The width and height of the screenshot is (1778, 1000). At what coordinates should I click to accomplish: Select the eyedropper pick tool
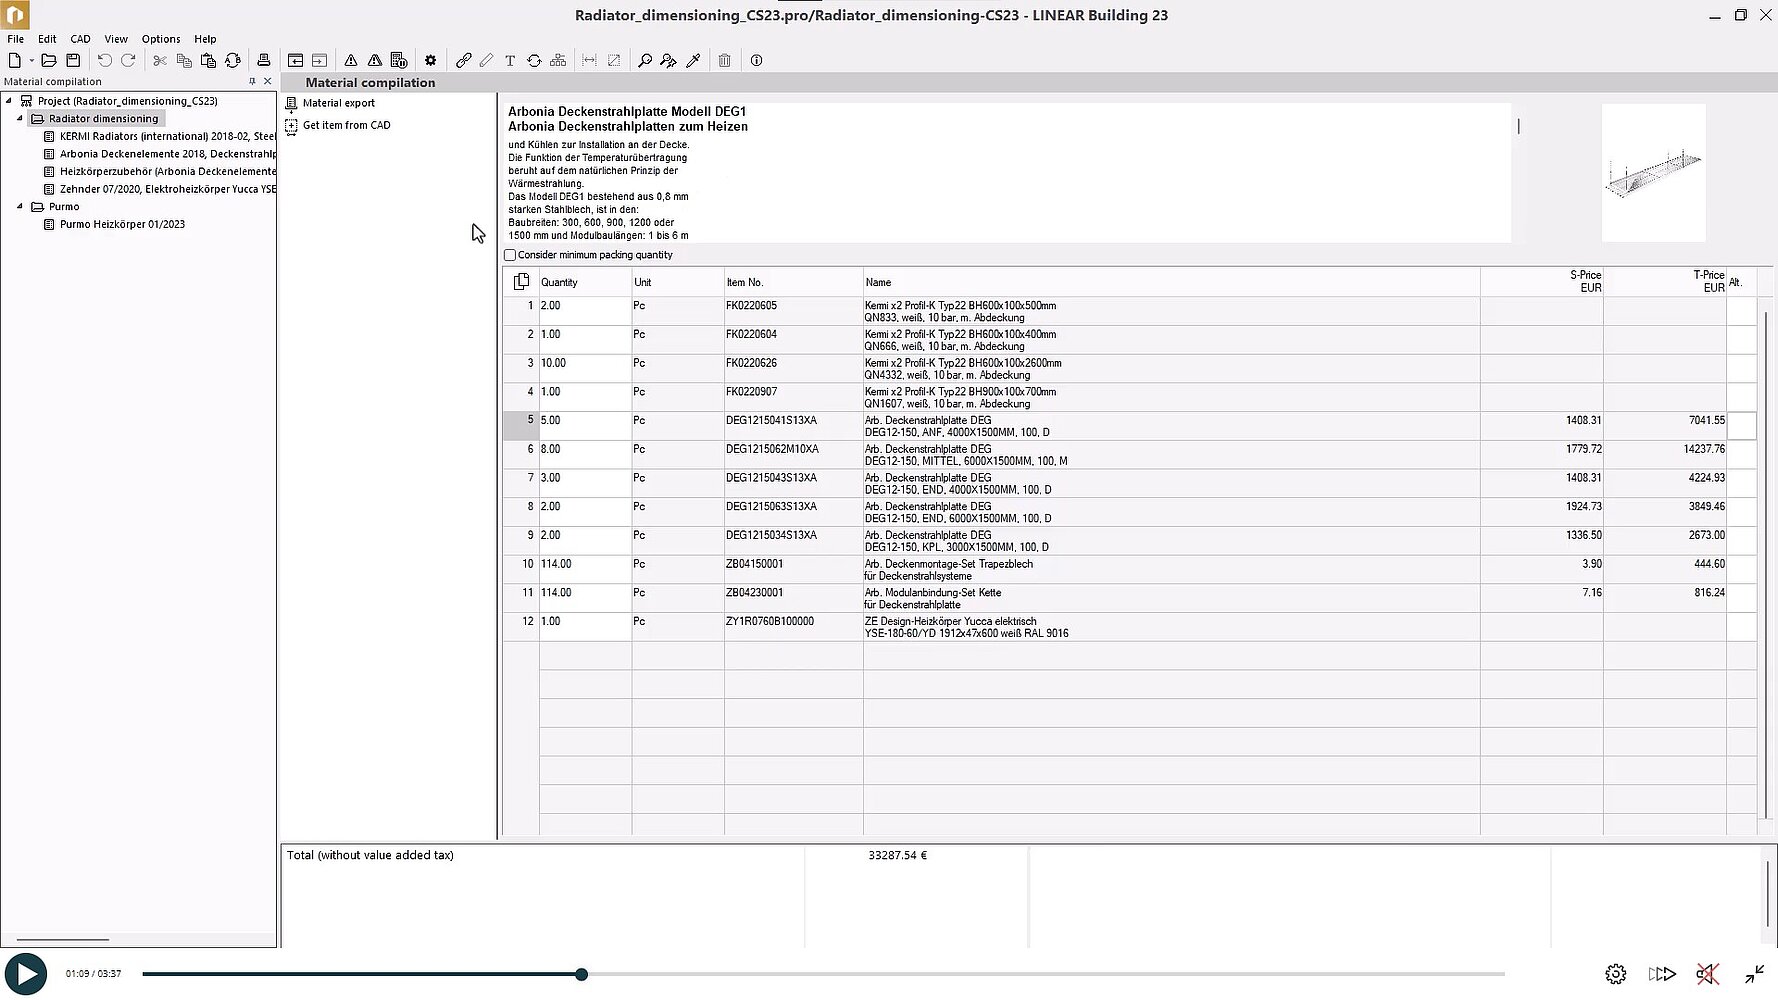tap(693, 61)
